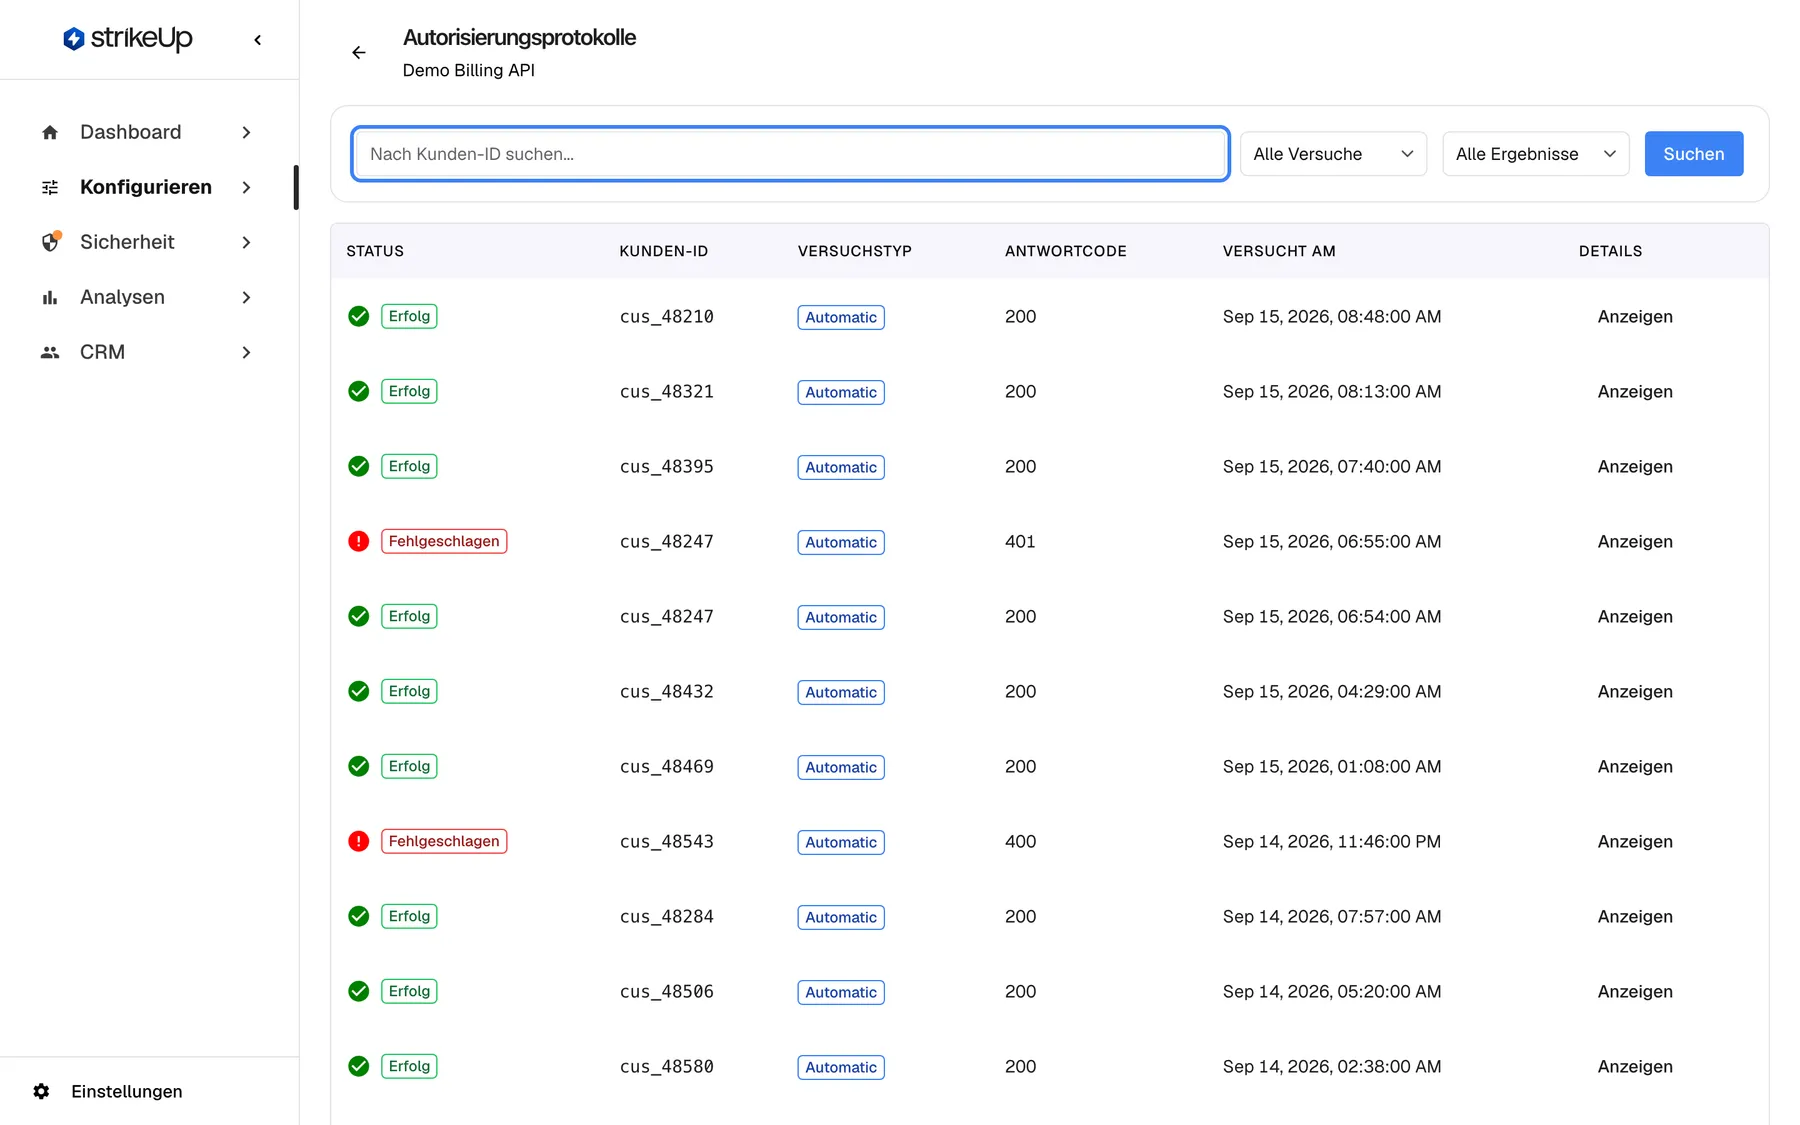
Task: View details for cus_48543
Action: pos(1635,842)
